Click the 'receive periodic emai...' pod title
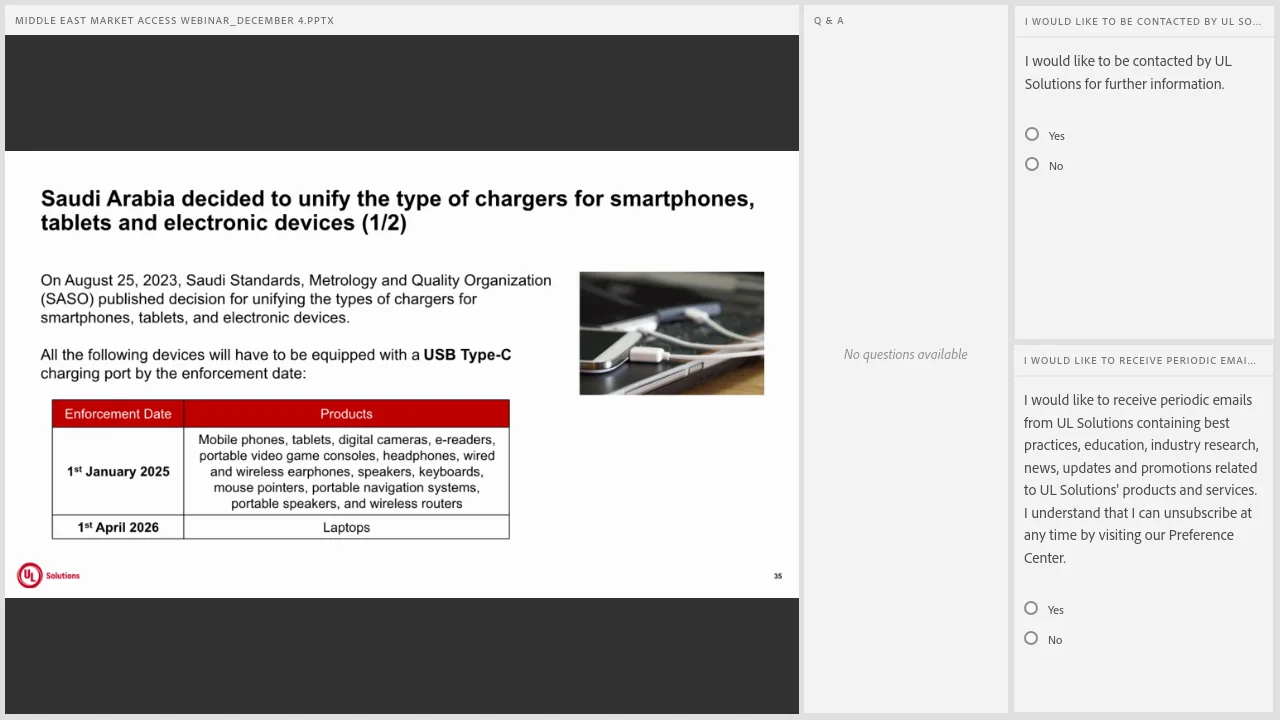 click(1140, 360)
